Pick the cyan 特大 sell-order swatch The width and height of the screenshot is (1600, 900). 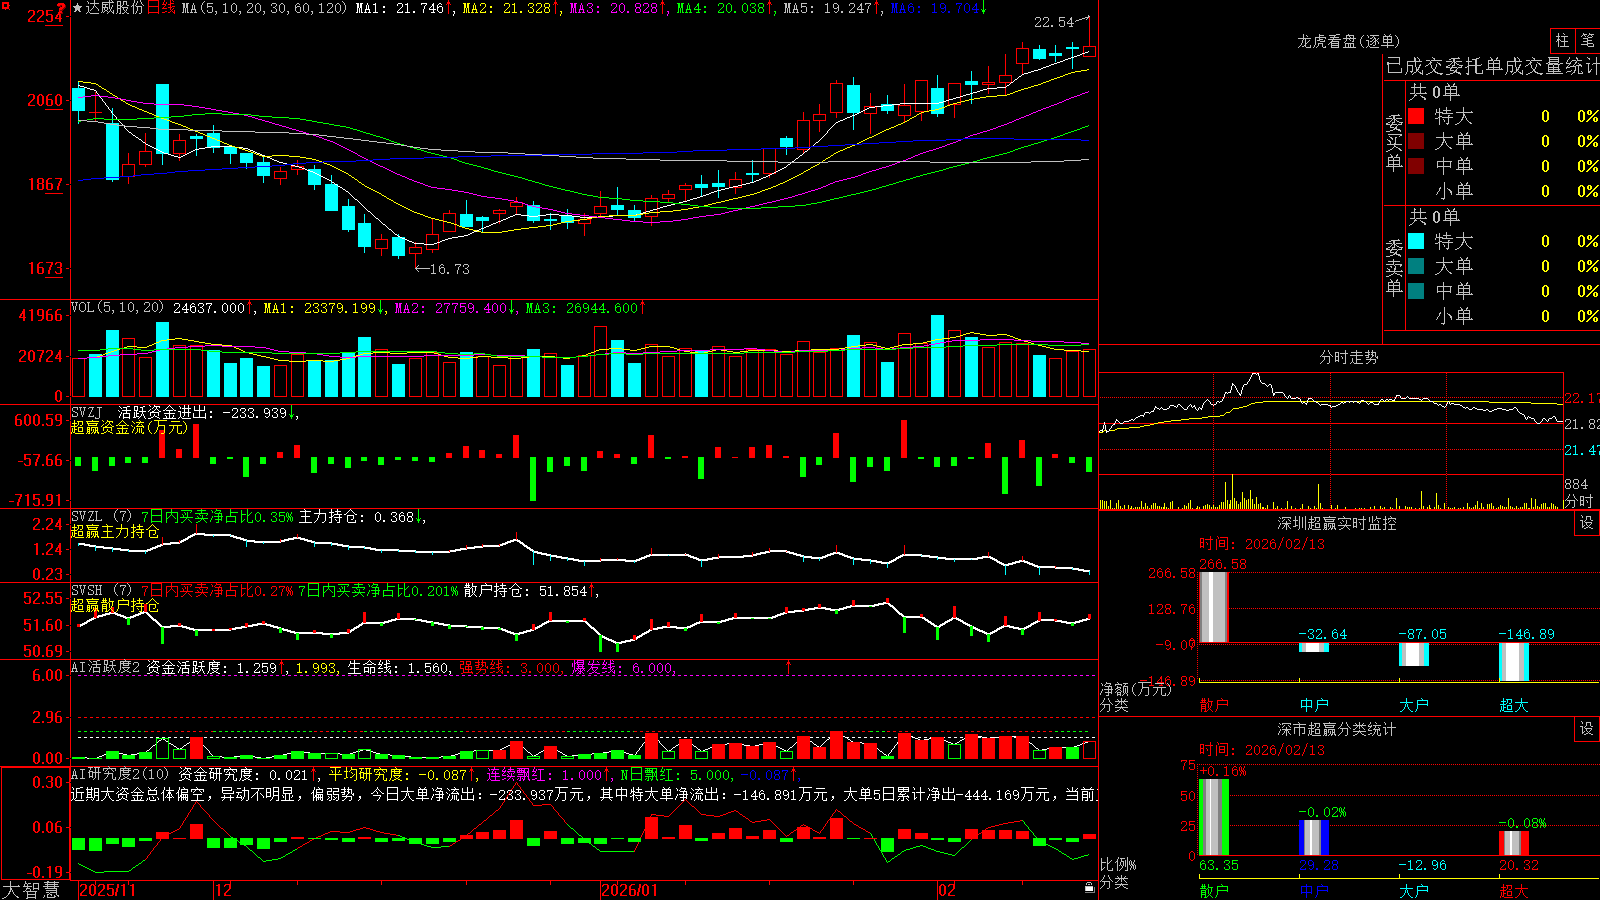click(x=1416, y=241)
